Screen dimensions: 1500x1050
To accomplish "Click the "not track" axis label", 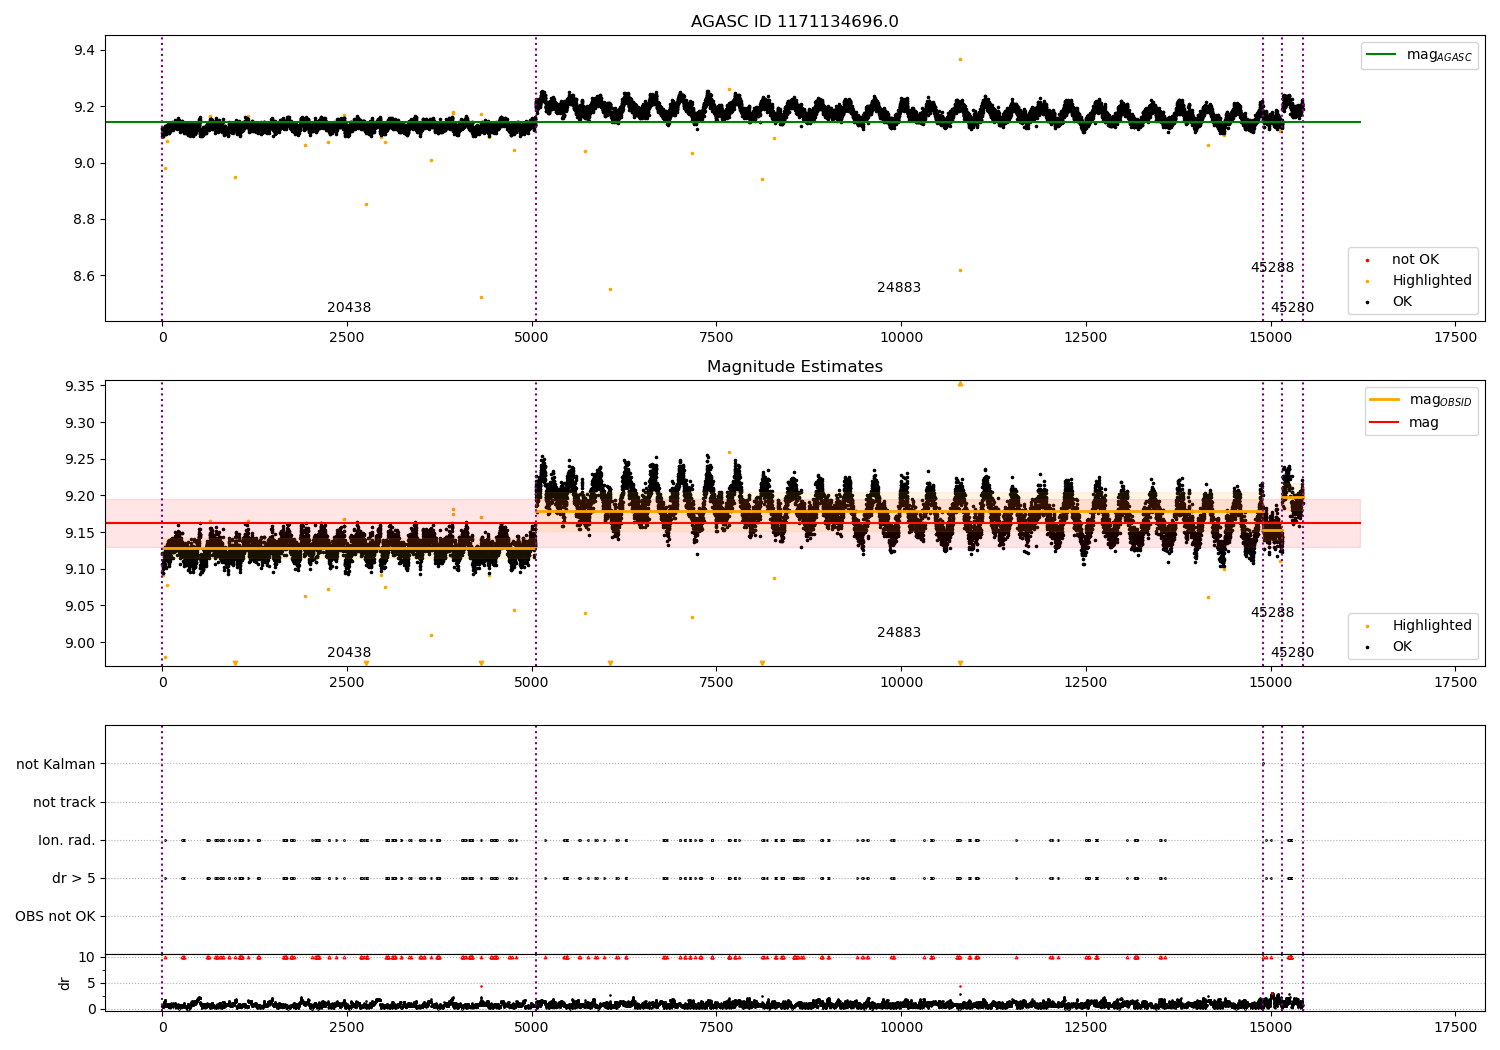I will point(64,803).
